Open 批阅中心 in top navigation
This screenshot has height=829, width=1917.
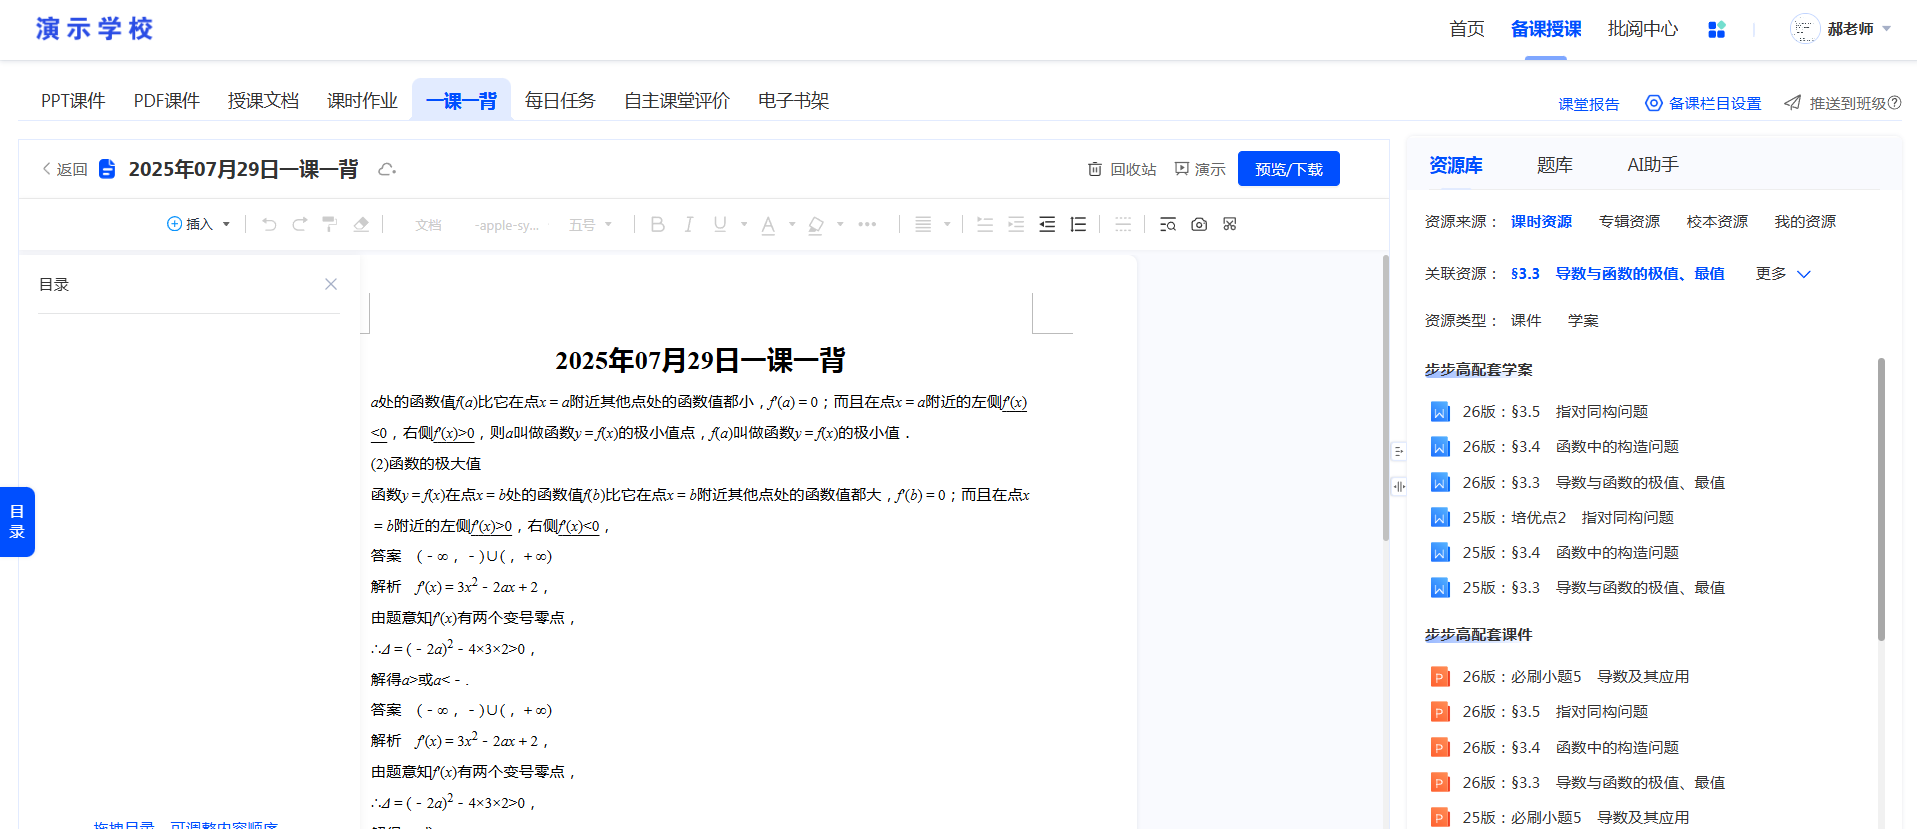[1643, 29]
